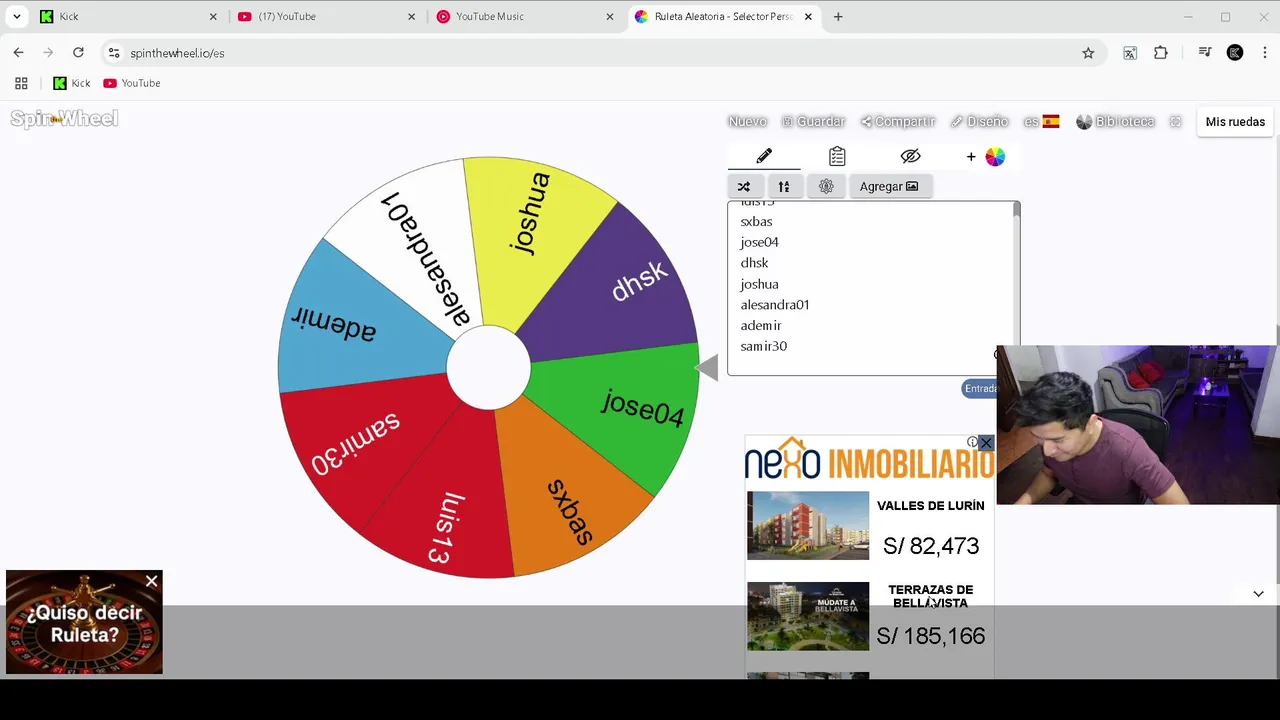Select the dhsk entry in the list
The image size is (1280, 720).
(754, 263)
